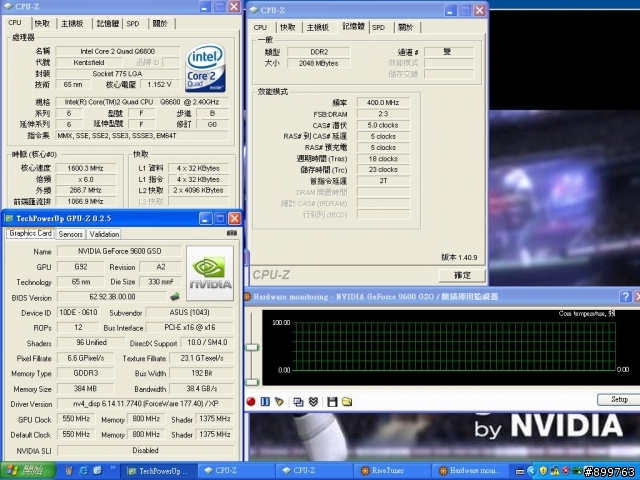Expand quick launch overflow chevron on taskbar
The image size is (640, 480).
[113, 468]
